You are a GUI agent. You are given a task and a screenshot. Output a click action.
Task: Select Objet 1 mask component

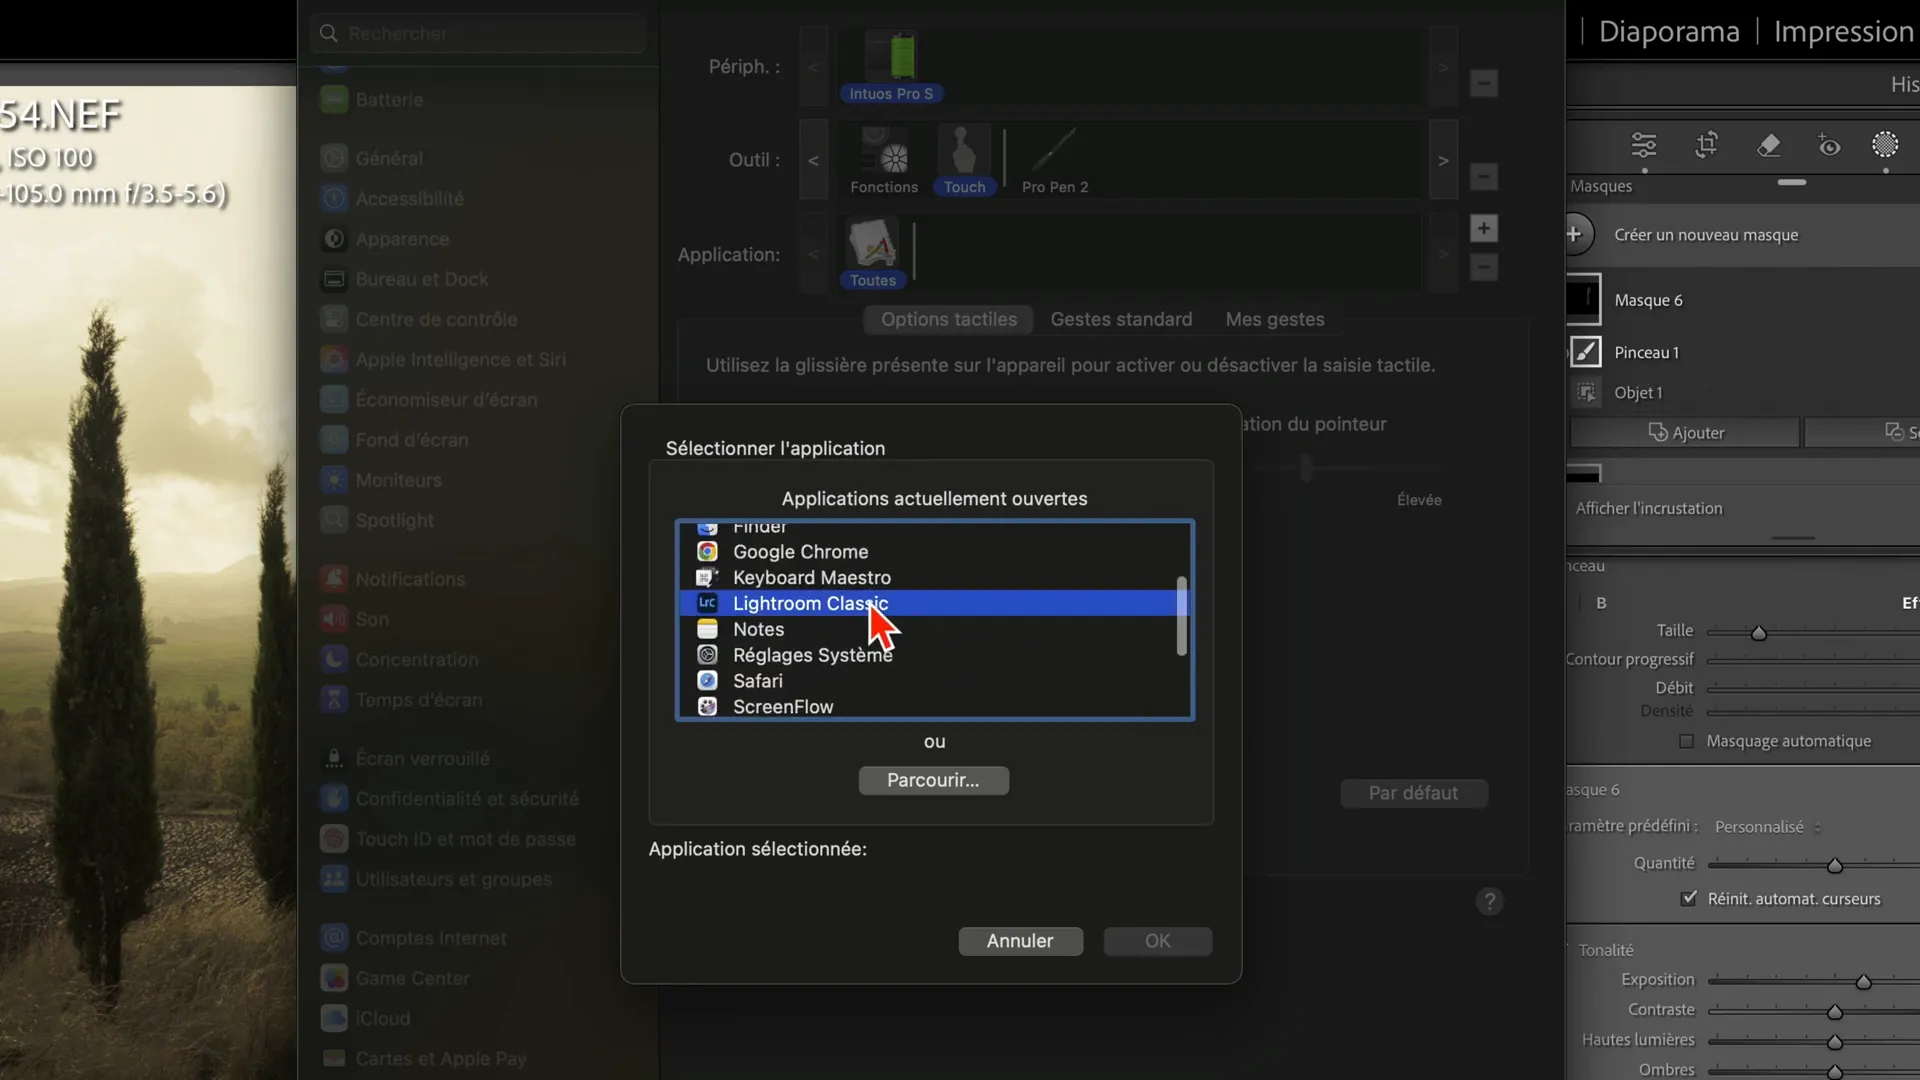1638,393
